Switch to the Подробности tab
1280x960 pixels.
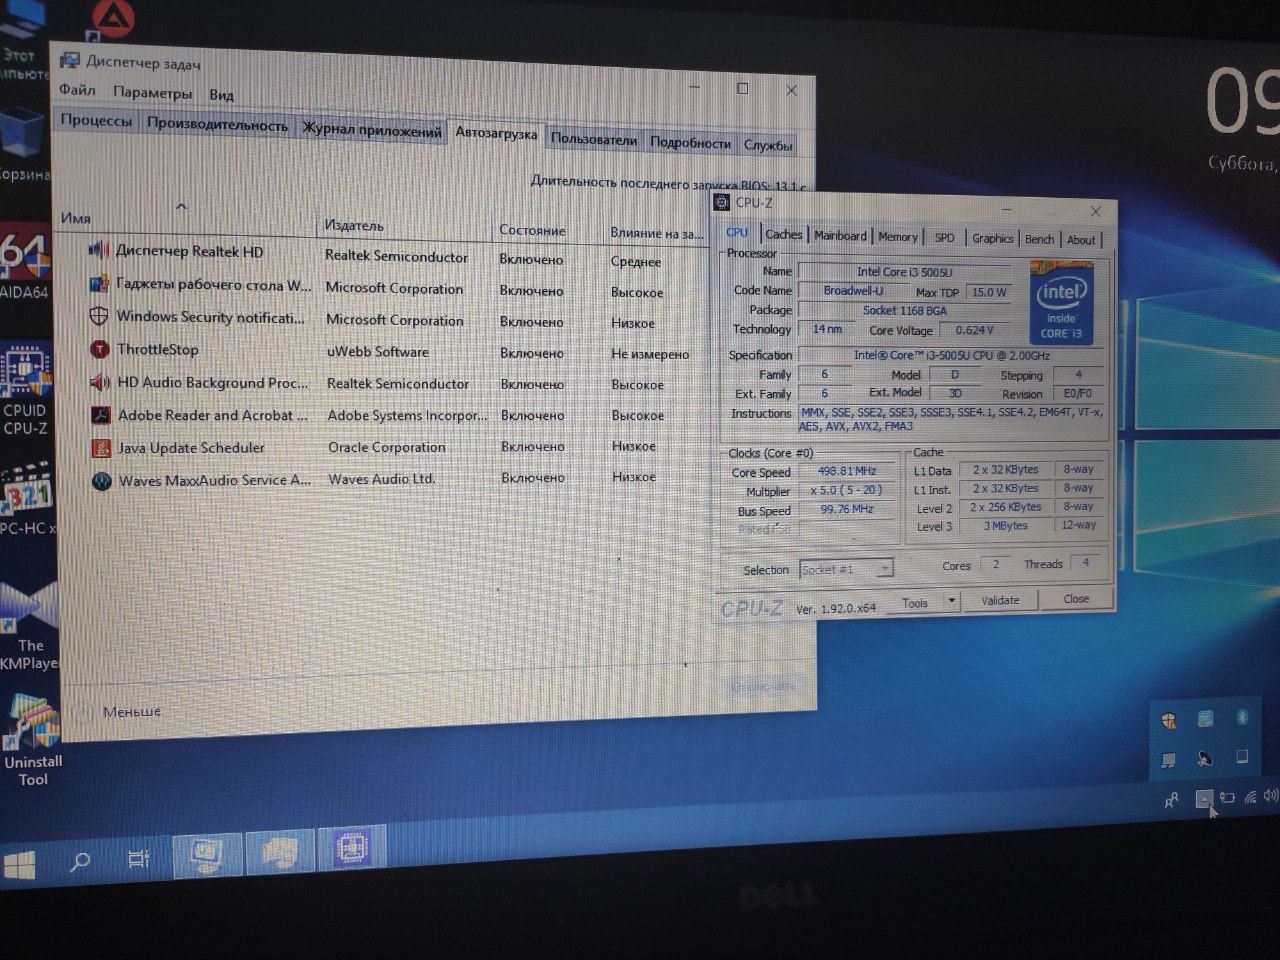690,143
